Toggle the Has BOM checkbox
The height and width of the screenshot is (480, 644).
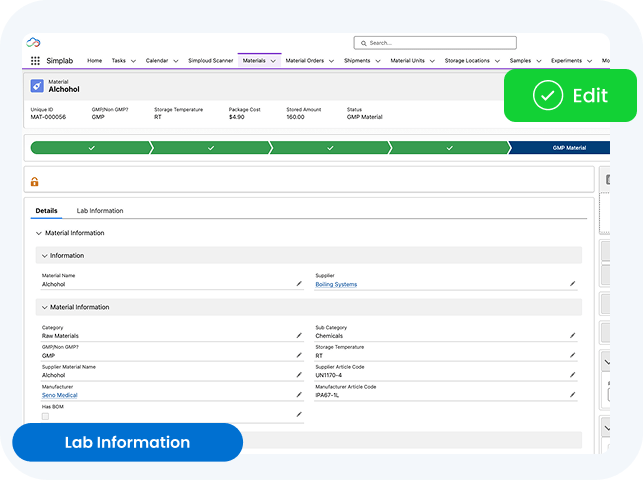45,415
